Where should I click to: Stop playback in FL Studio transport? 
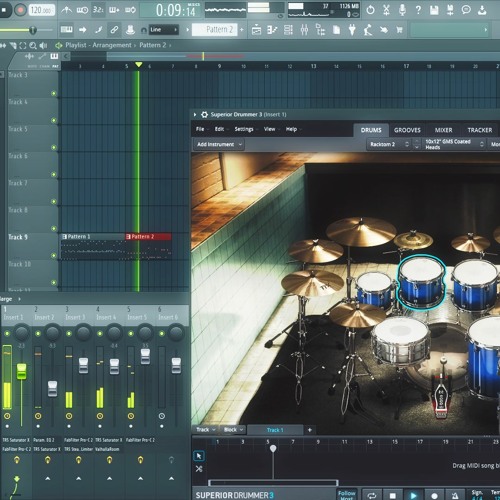(x=4, y=10)
